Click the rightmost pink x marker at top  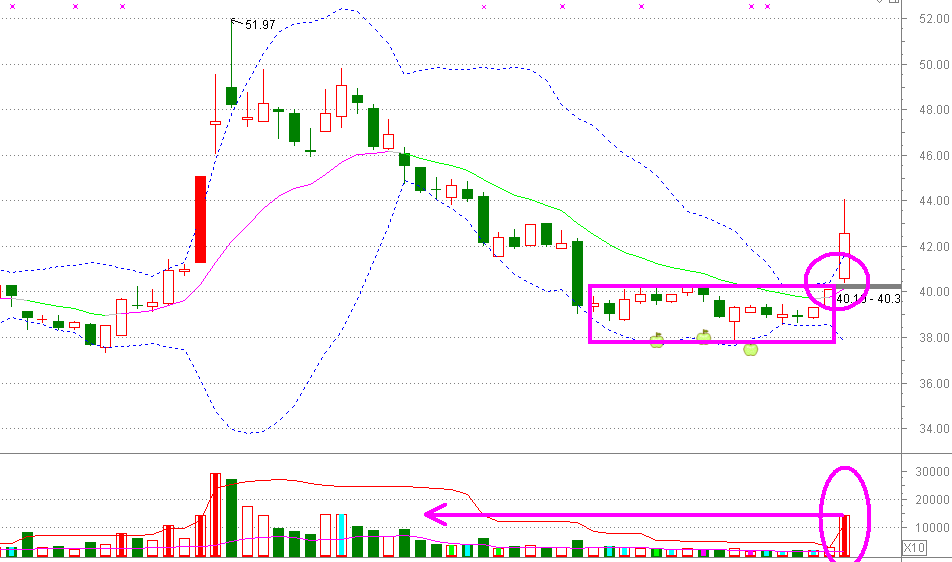(x=767, y=7)
